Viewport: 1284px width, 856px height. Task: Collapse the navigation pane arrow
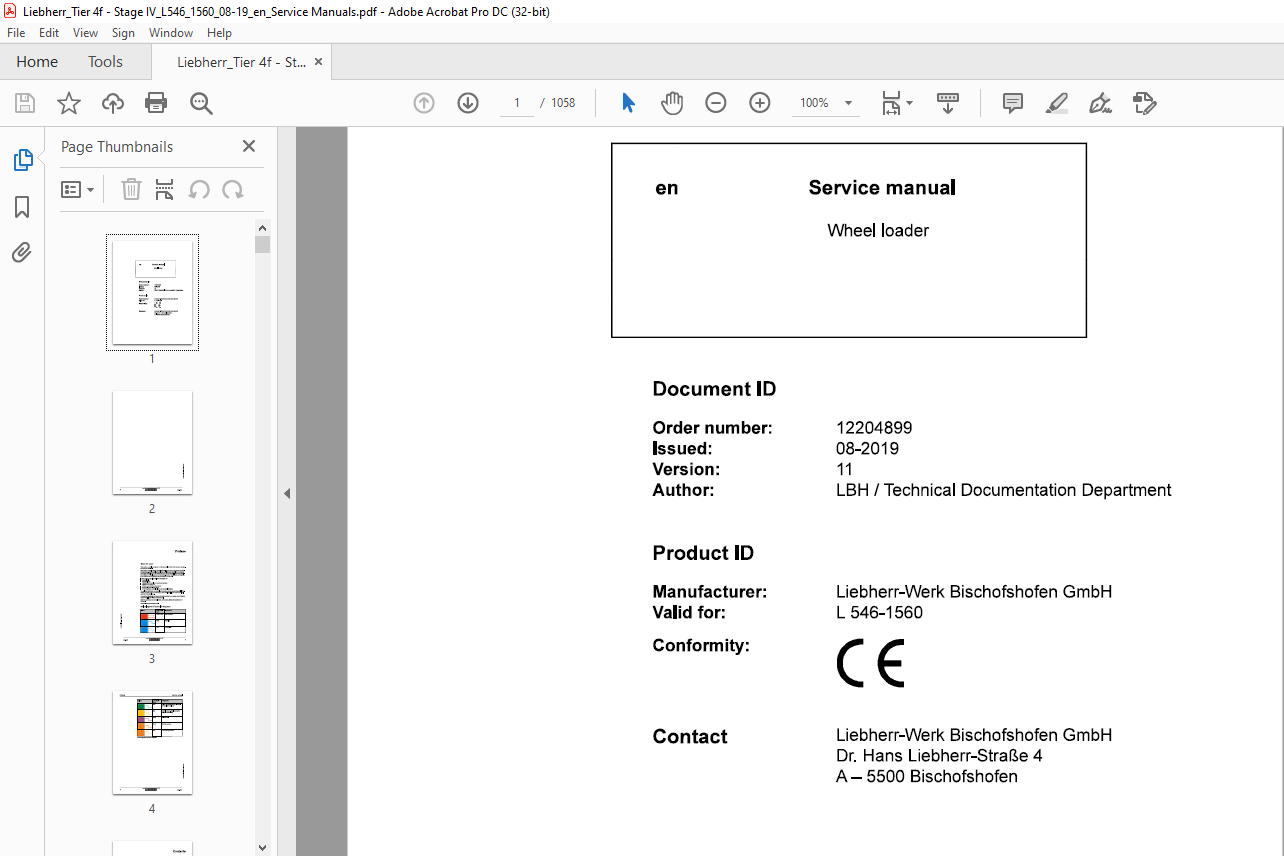(x=287, y=493)
